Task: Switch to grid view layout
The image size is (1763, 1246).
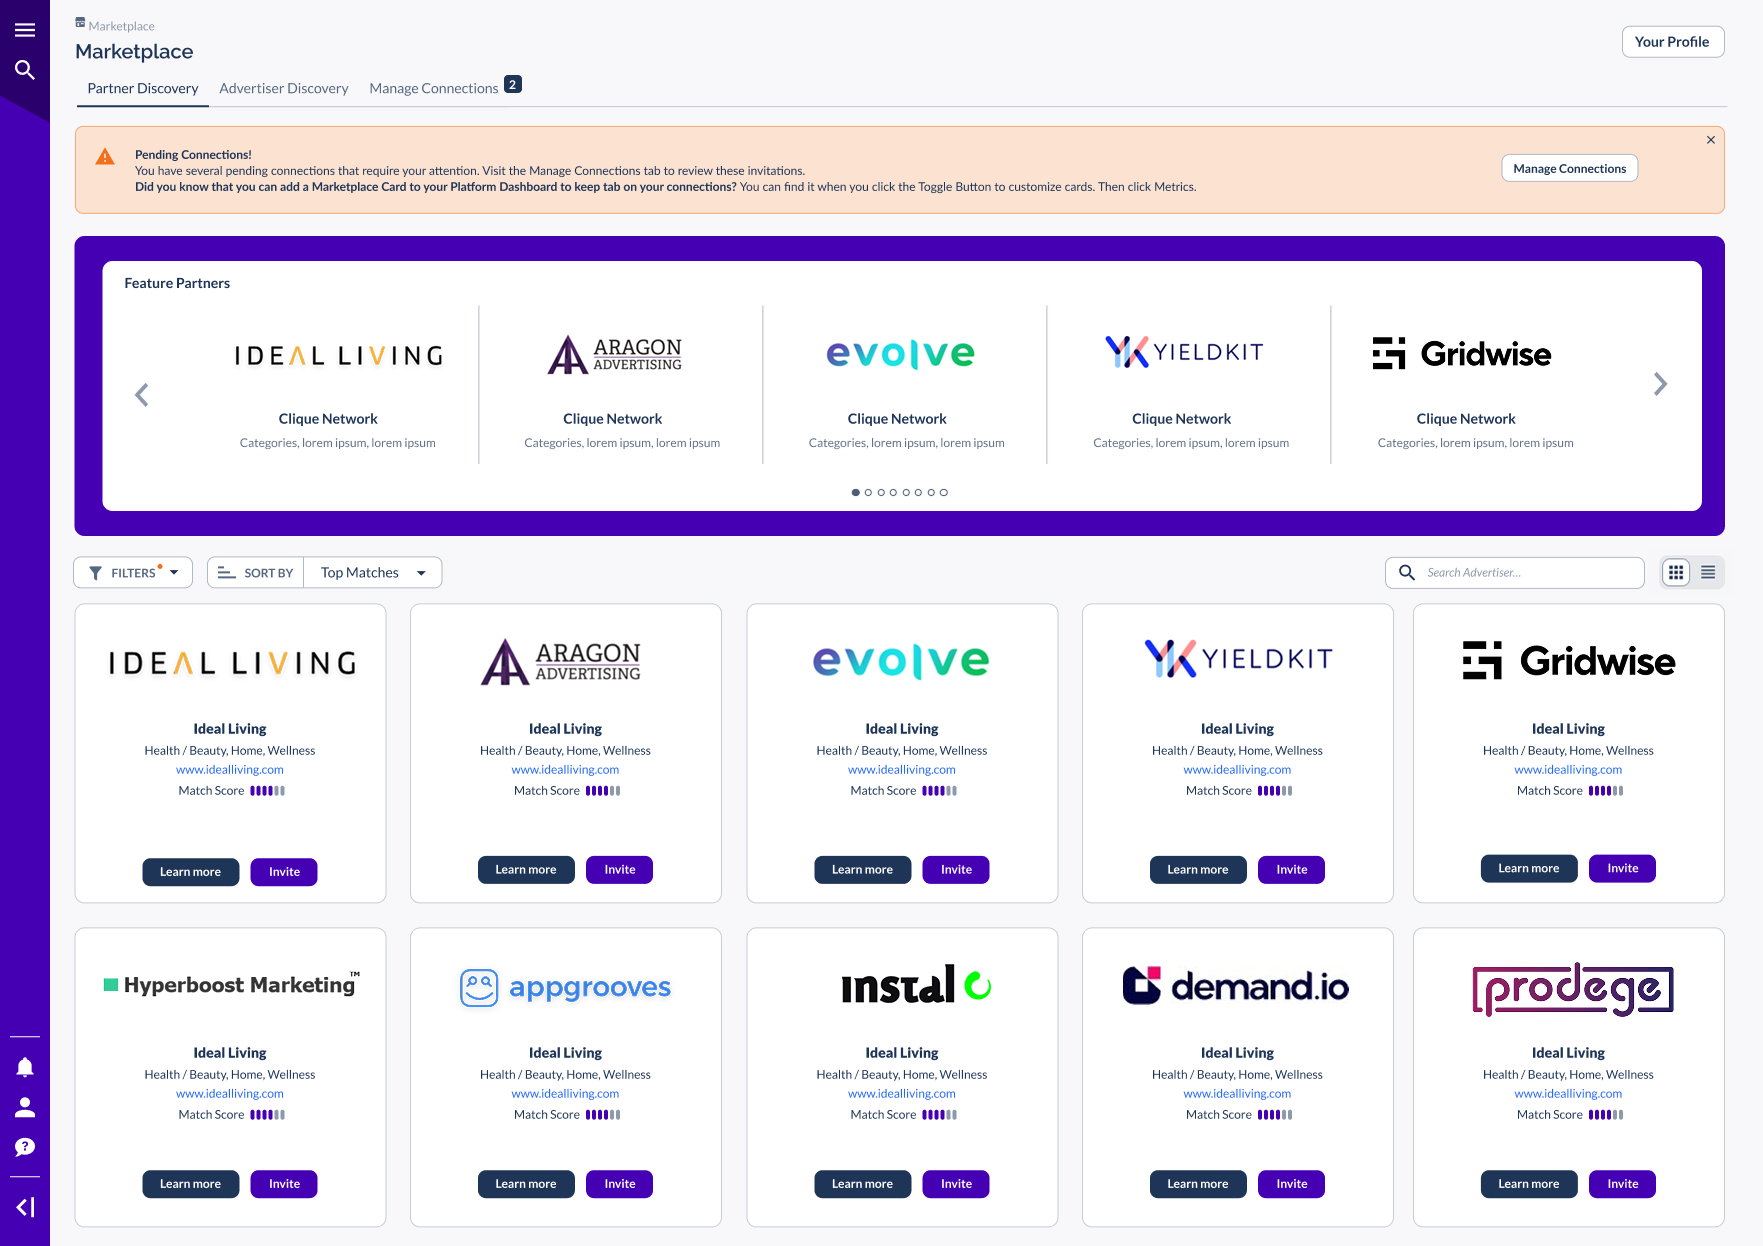Action: pyautogui.click(x=1676, y=572)
